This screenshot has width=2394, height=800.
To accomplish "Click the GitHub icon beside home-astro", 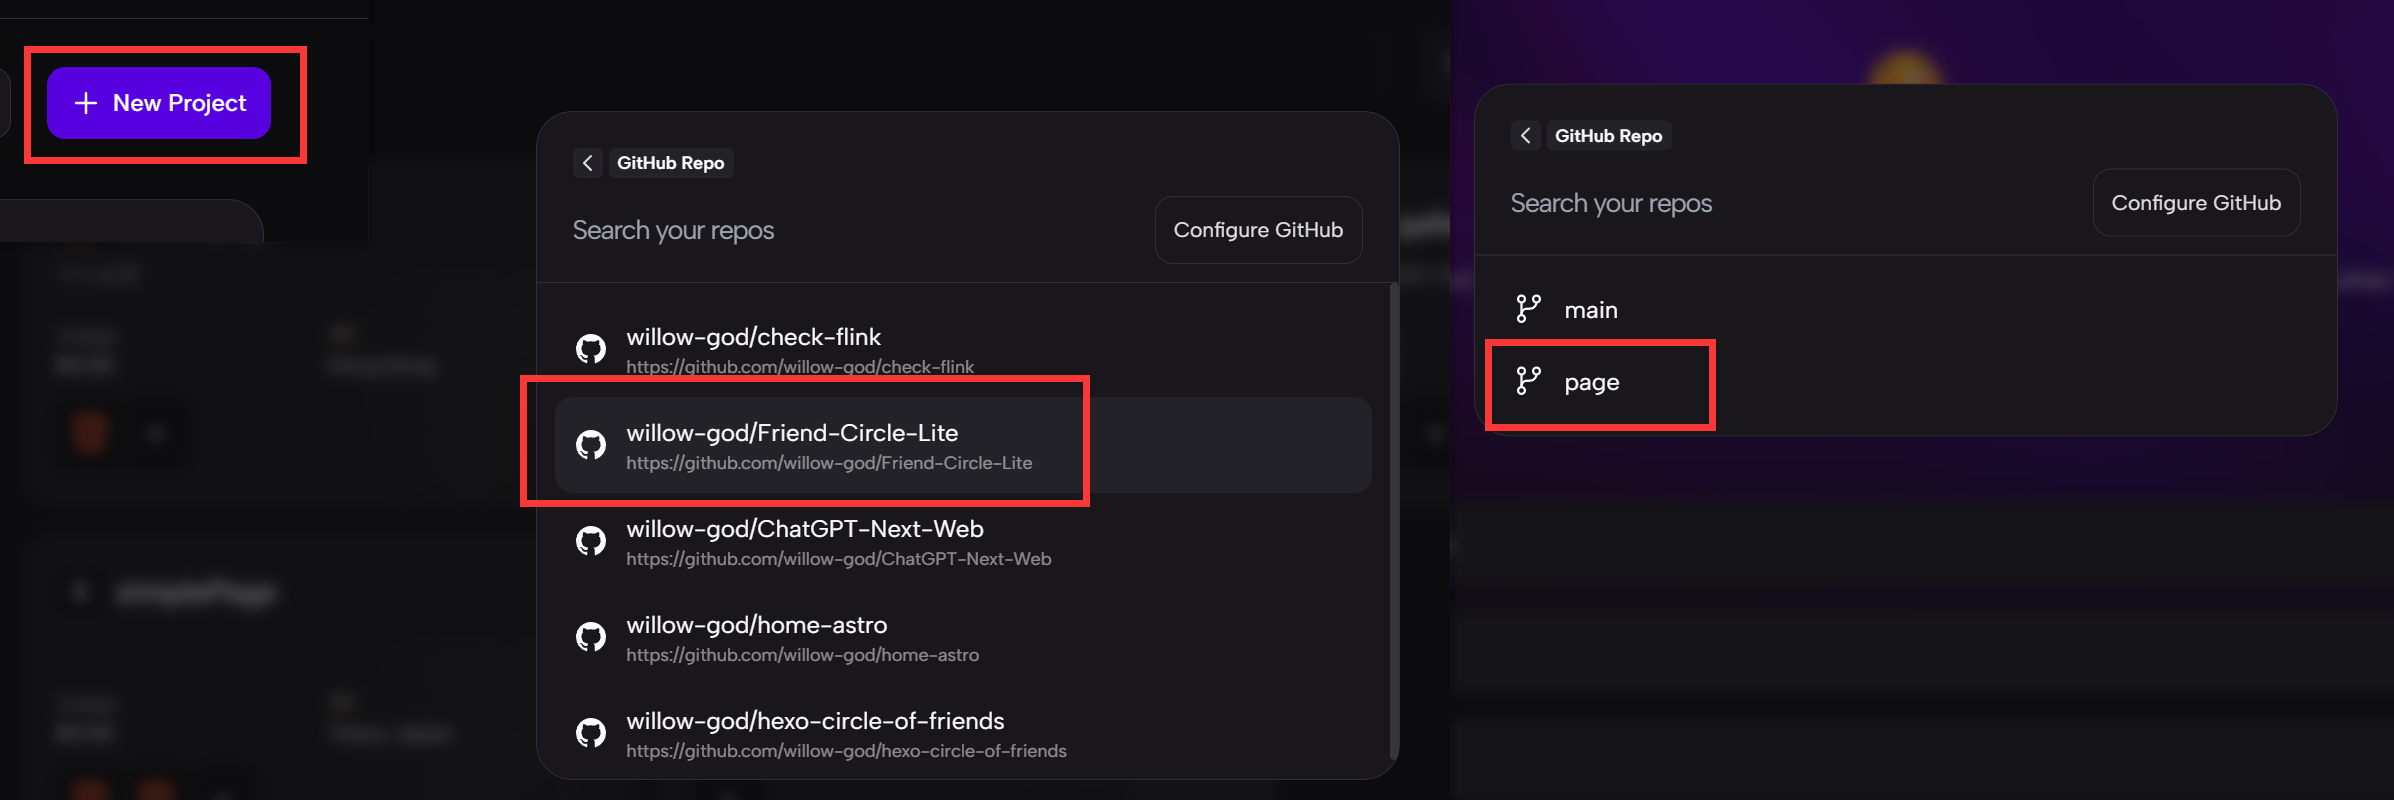I will tap(591, 637).
